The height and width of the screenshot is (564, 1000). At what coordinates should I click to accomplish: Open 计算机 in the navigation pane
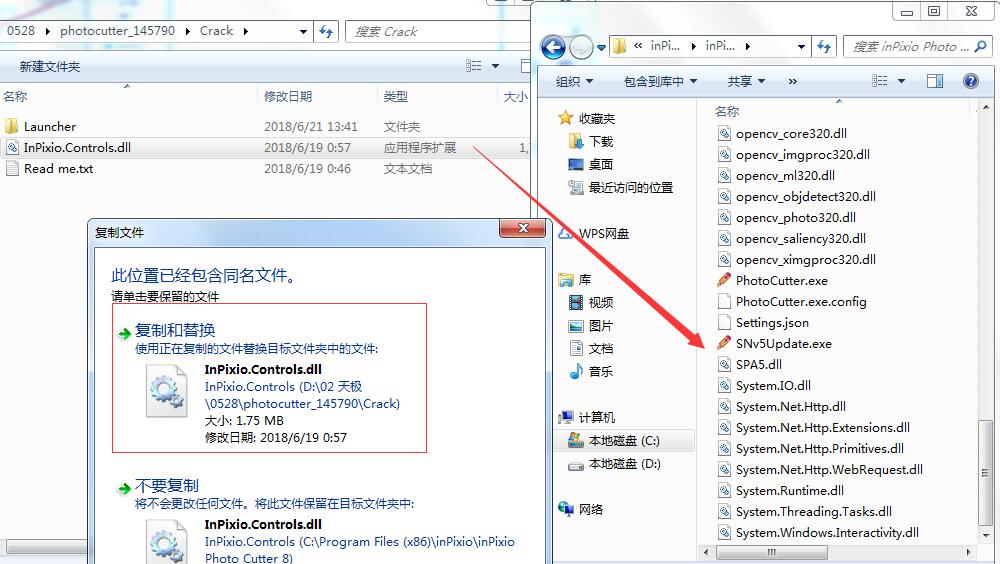(596, 417)
